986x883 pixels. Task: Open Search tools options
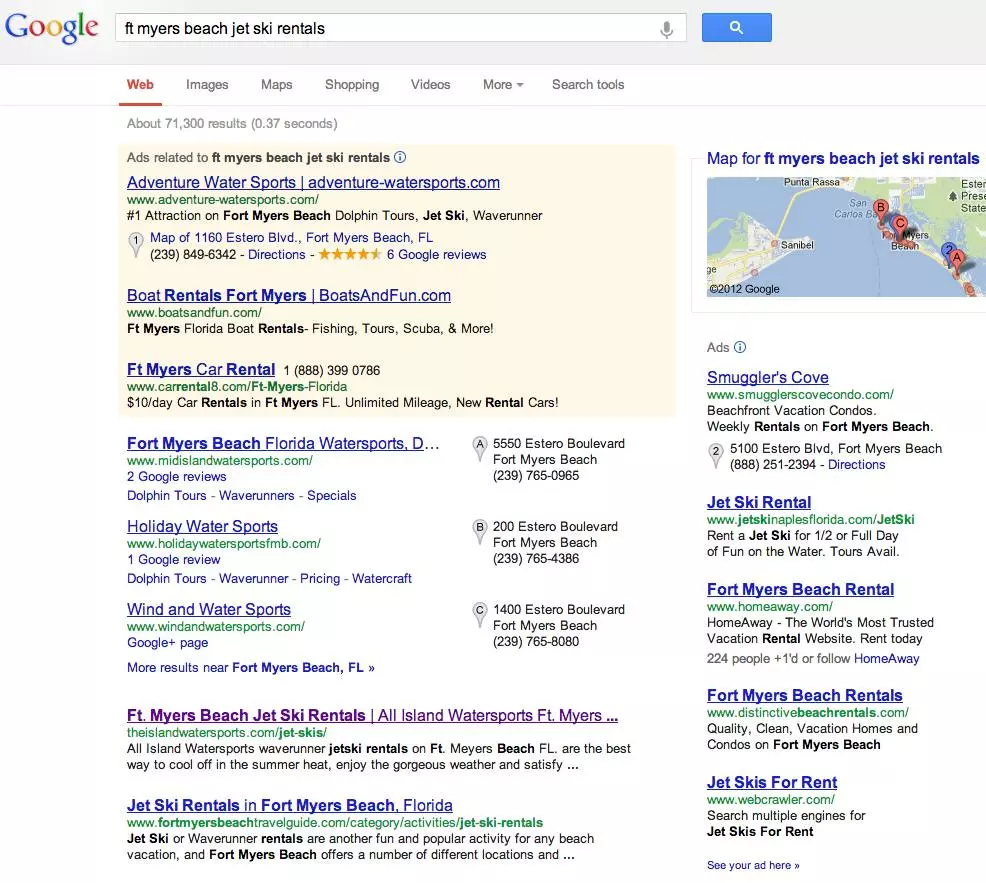588,84
